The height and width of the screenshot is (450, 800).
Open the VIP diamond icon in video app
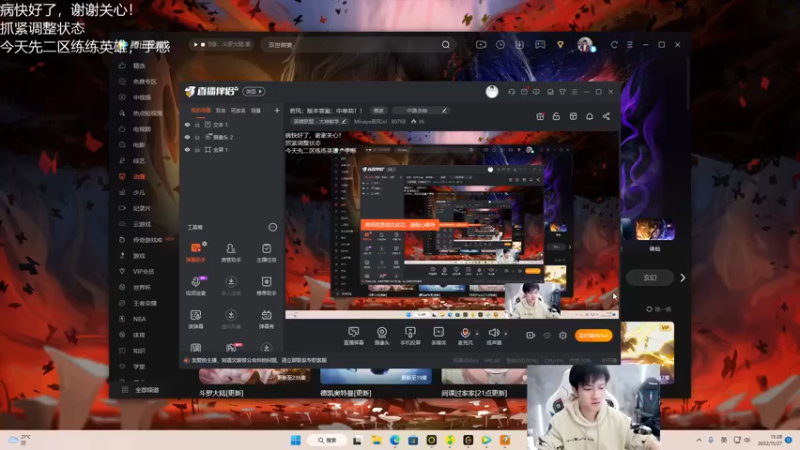point(560,44)
